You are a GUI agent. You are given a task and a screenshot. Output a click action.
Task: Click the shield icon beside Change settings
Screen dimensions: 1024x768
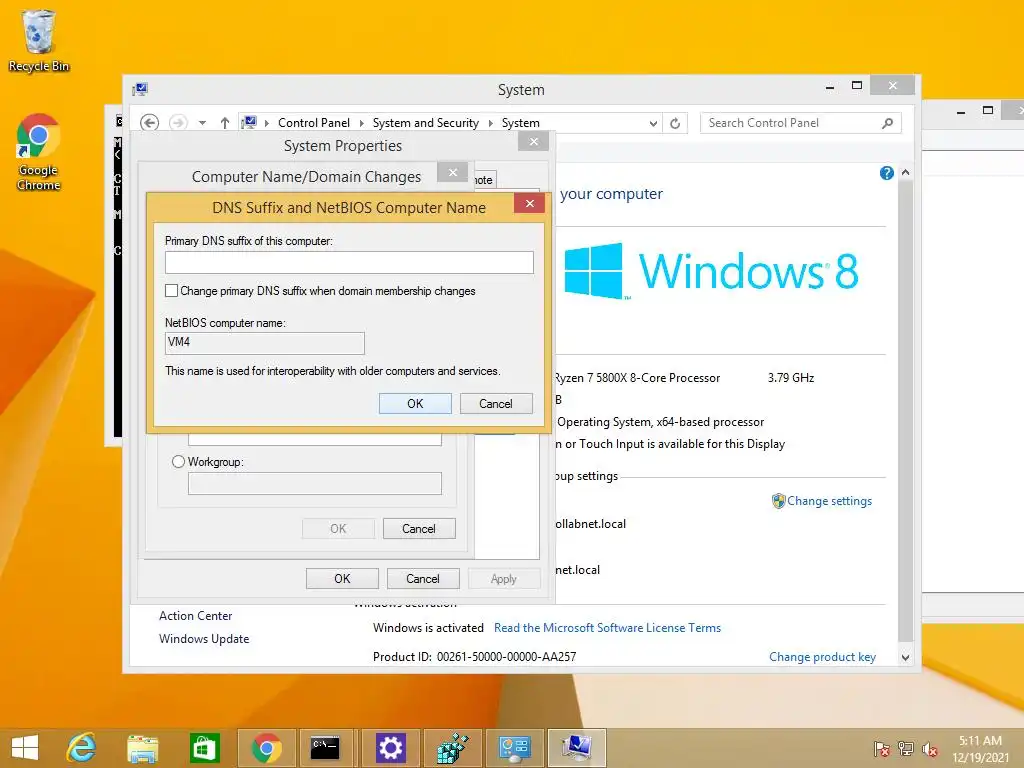778,501
